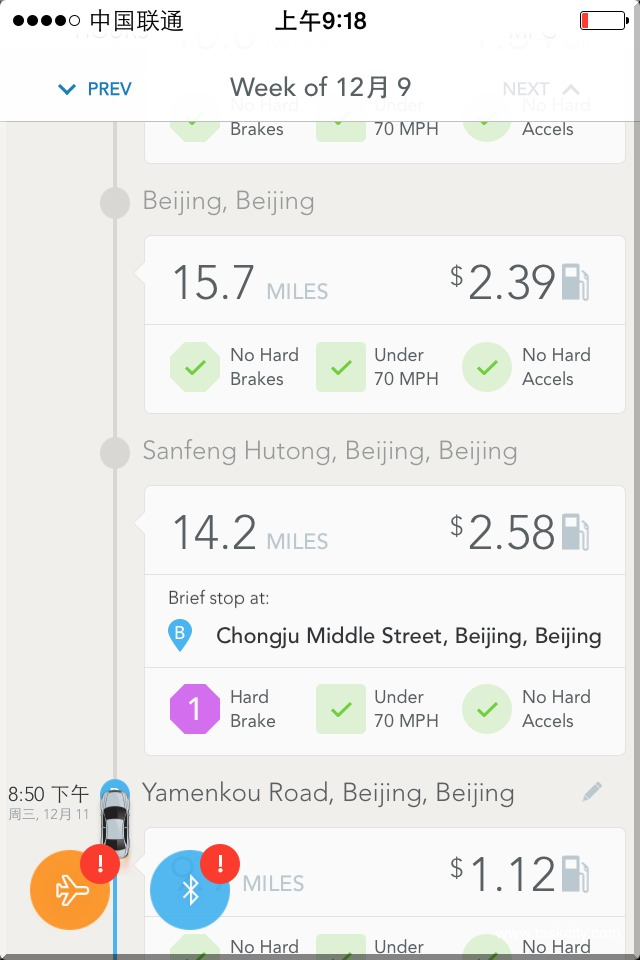640x960 pixels.
Task: Open the 15.7 miles trip card
Action: pos(385,283)
